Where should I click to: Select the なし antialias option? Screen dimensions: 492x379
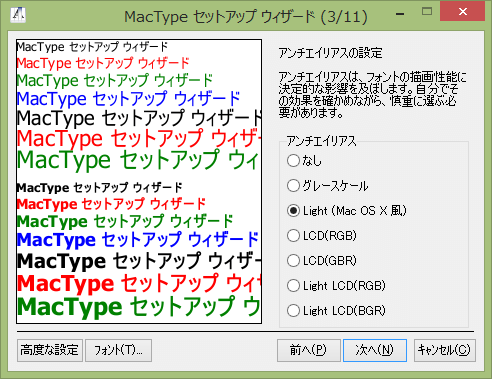[x=304, y=161]
